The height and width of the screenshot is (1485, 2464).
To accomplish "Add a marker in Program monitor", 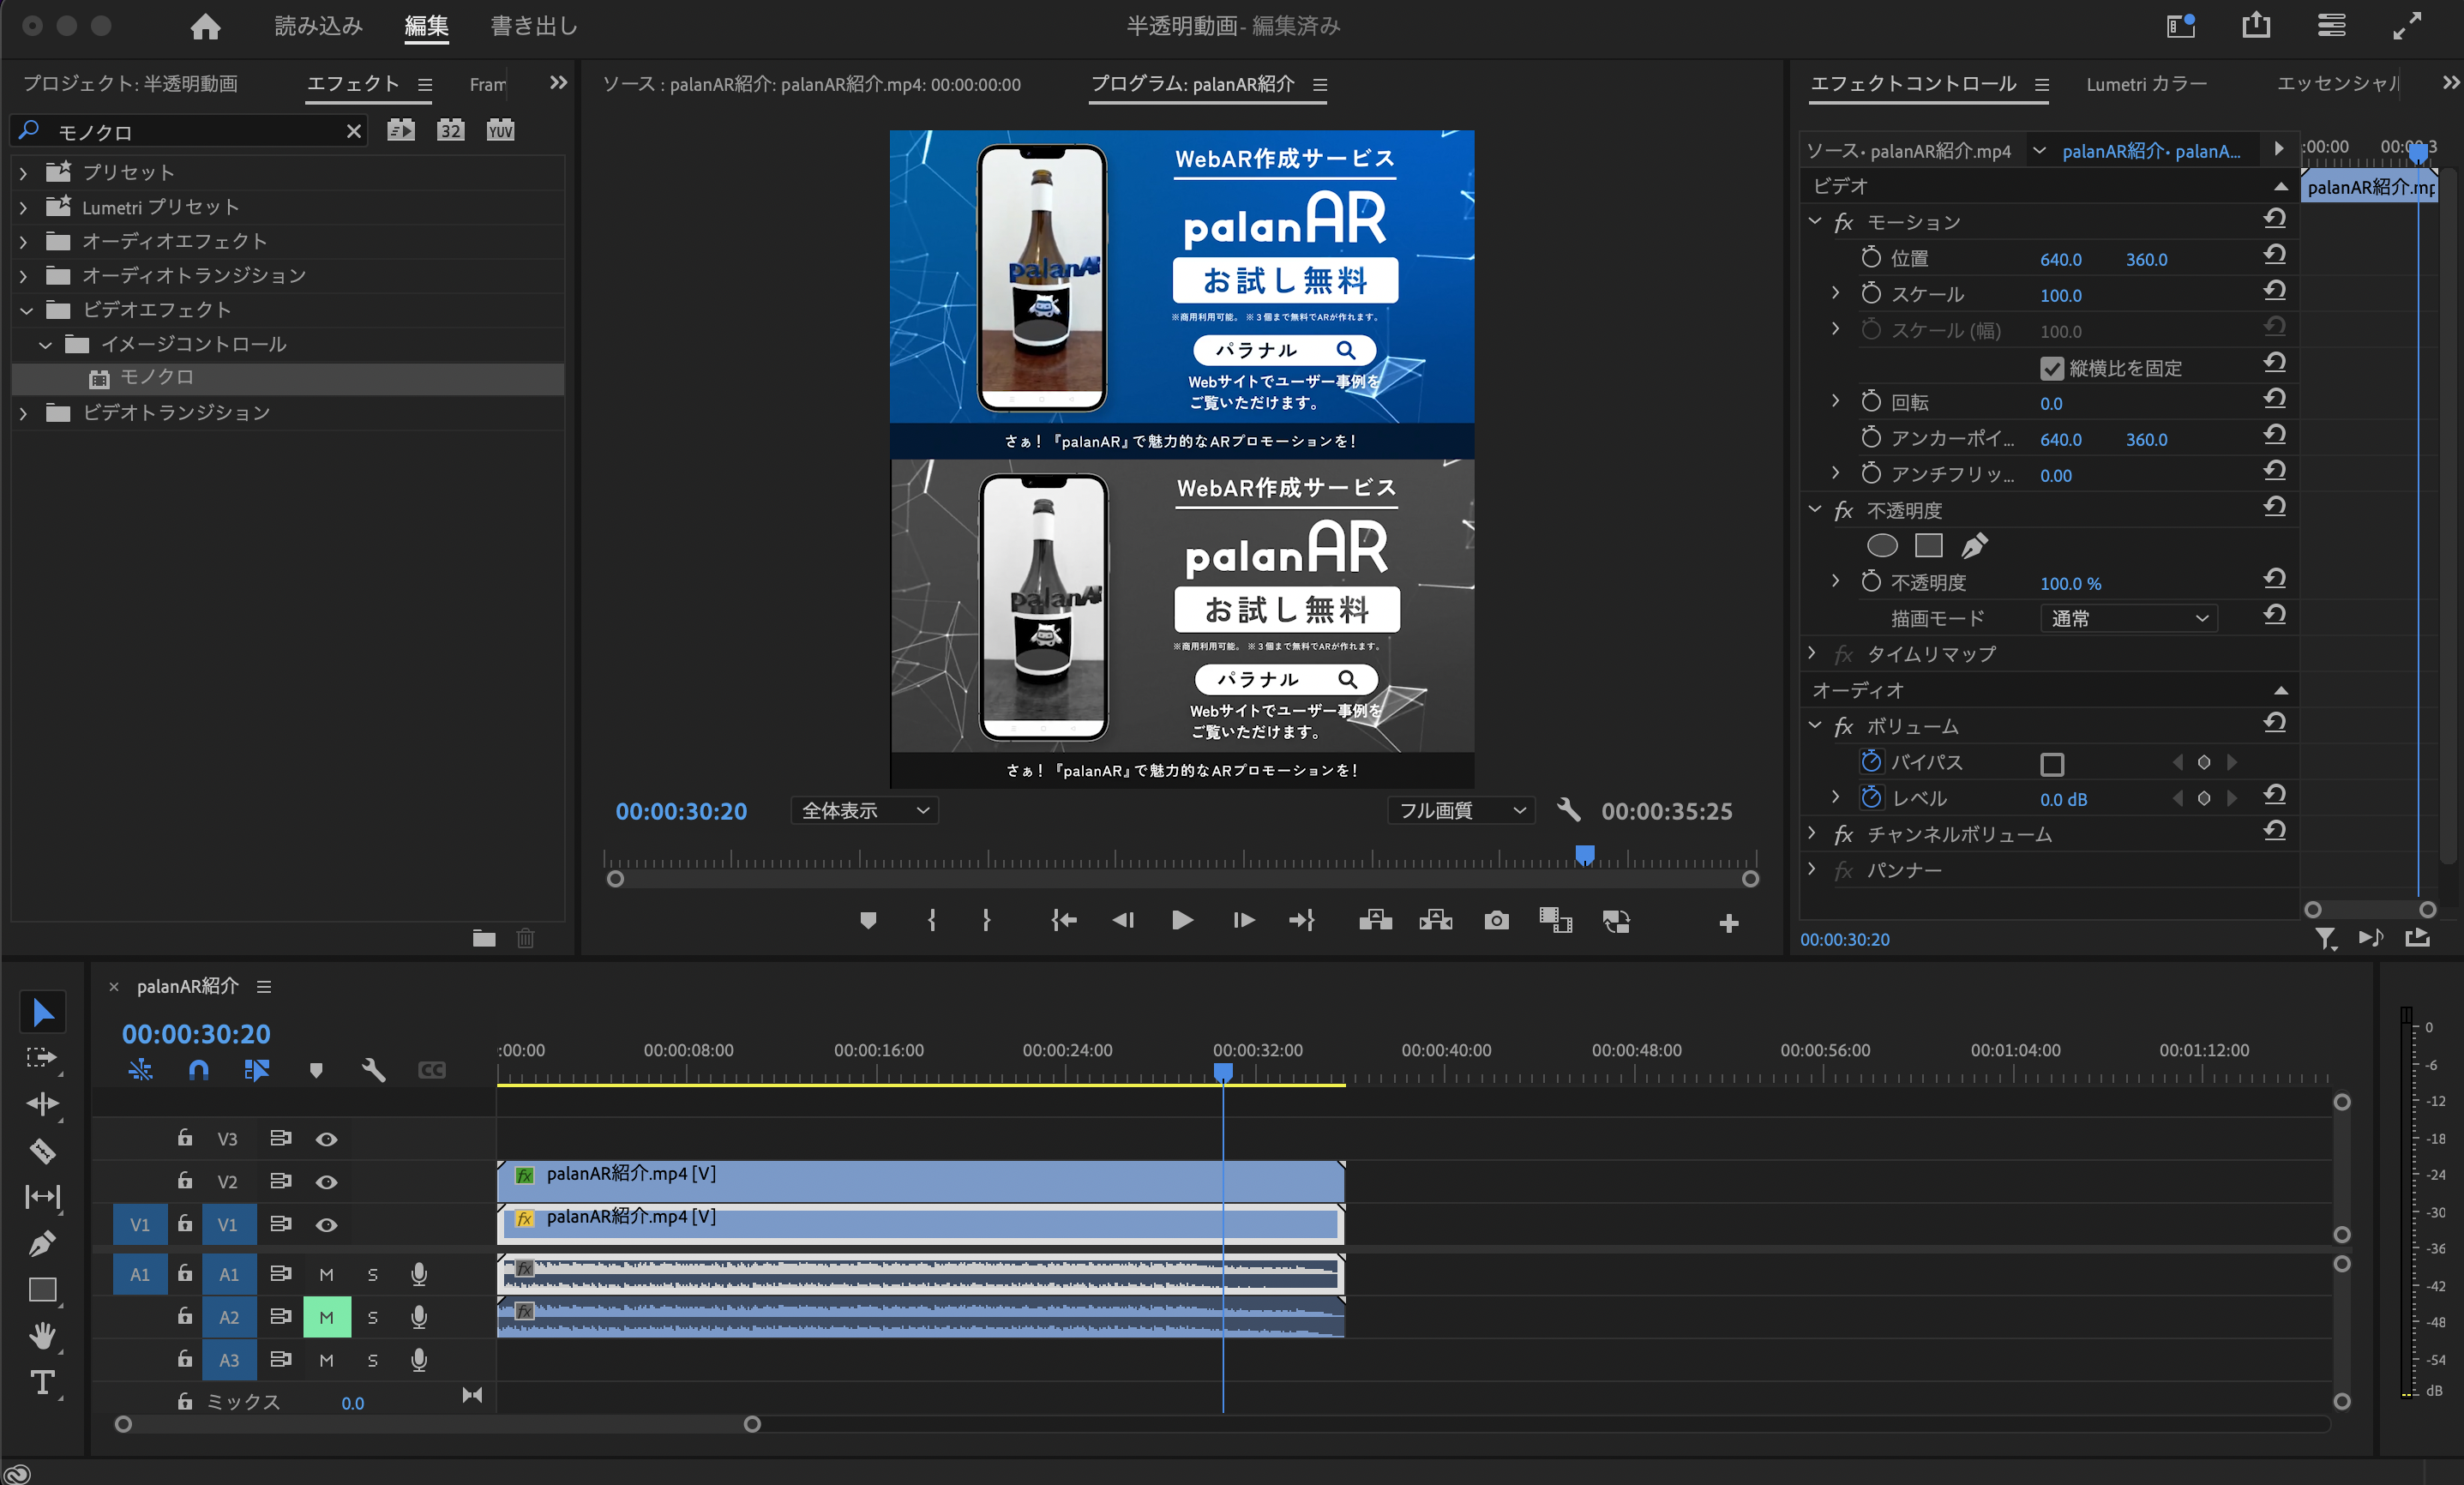I will (868, 921).
